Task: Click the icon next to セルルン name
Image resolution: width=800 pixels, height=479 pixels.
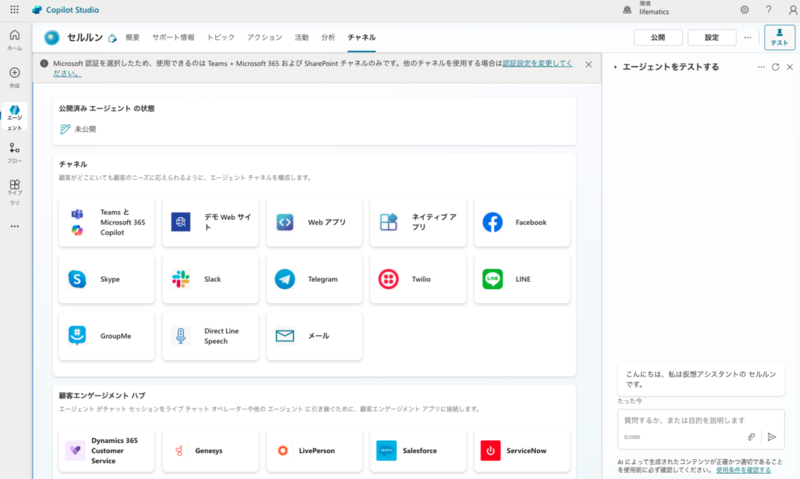Action: point(112,38)
